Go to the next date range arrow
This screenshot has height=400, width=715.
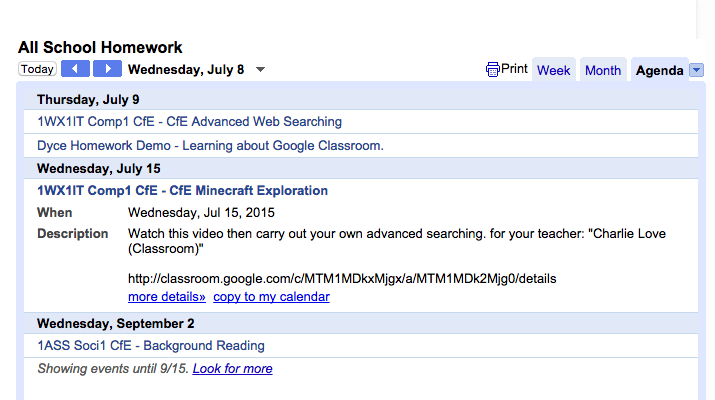pos(107,69)
